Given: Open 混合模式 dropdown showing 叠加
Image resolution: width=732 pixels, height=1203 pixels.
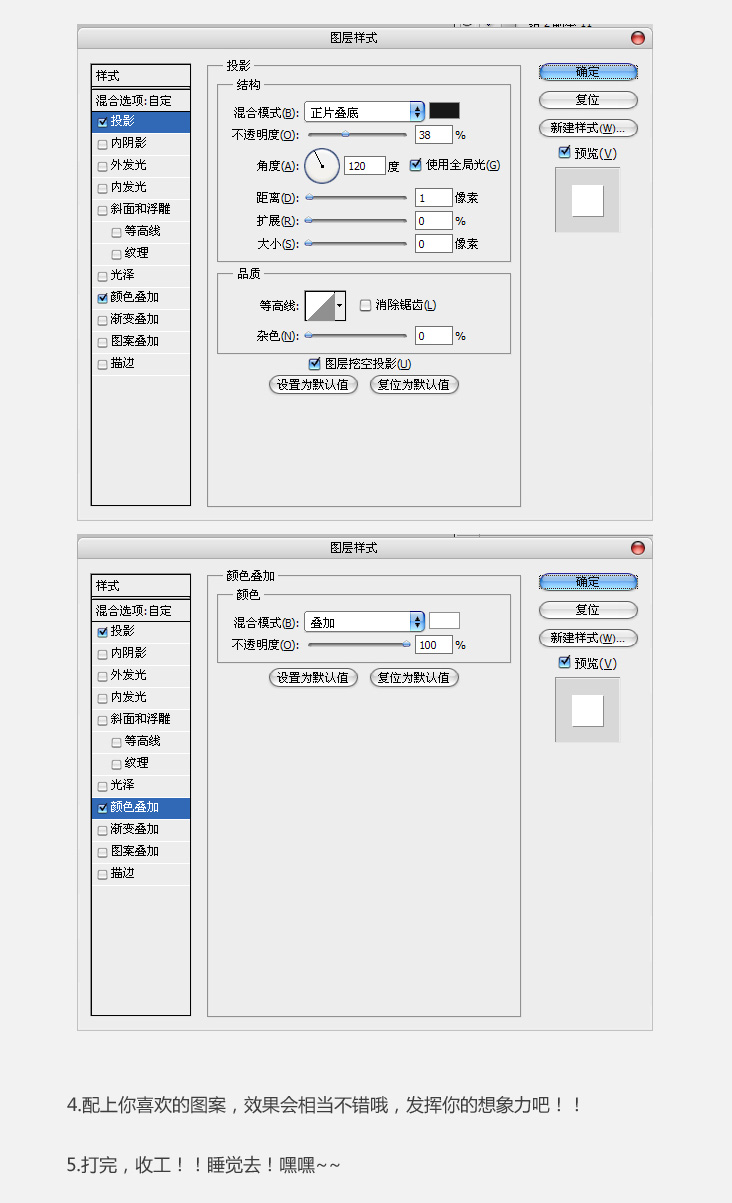Looking at the screenshot, I should click(364, 622).
